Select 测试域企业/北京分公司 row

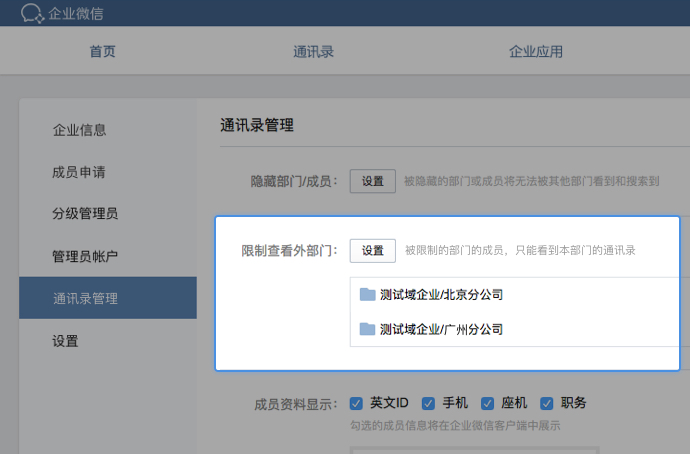coord(515,294)
